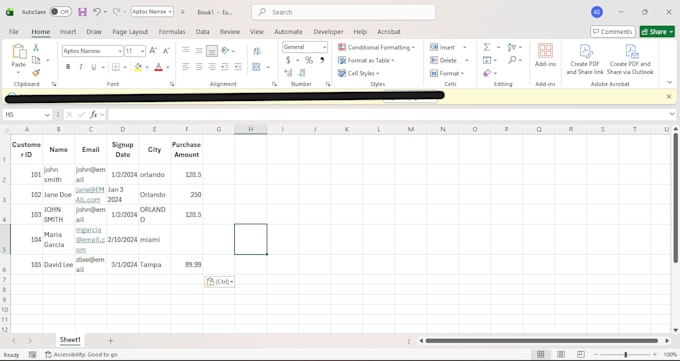Open the File menu
The width and height of the screenshot is (680, 361).
13,32
